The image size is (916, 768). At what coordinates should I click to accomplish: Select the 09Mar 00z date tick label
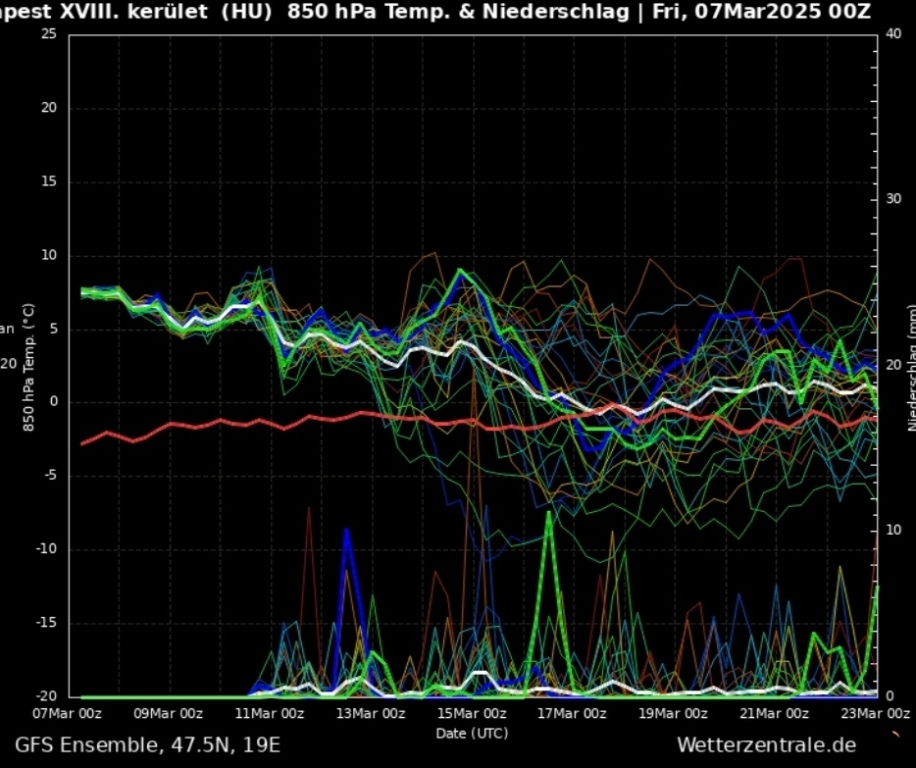[x=168, y=713]
